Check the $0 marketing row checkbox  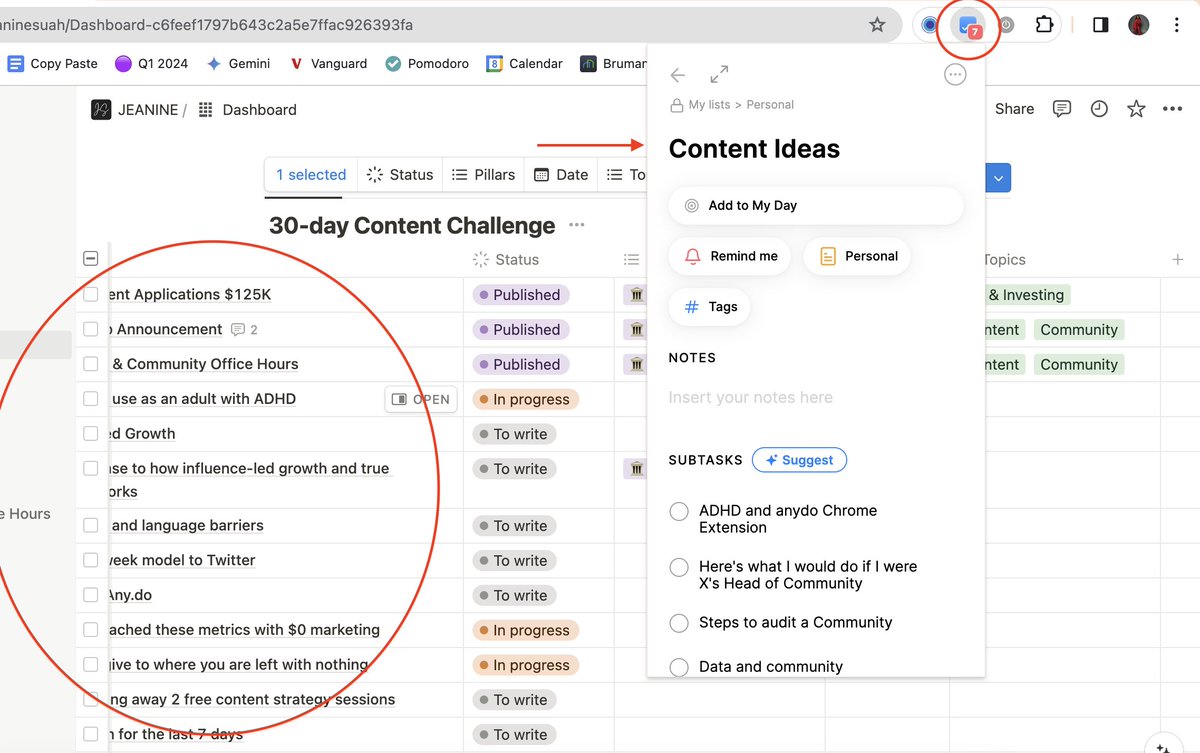pyautogui.click(x=91, y=630)
